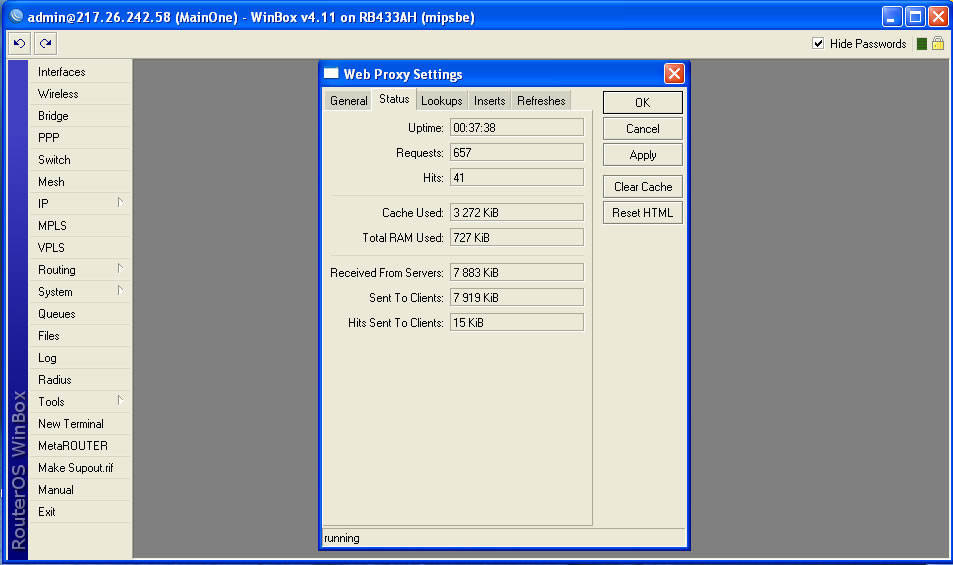Select the Status tab
953x565 pixels.
[x=394, y=99]
